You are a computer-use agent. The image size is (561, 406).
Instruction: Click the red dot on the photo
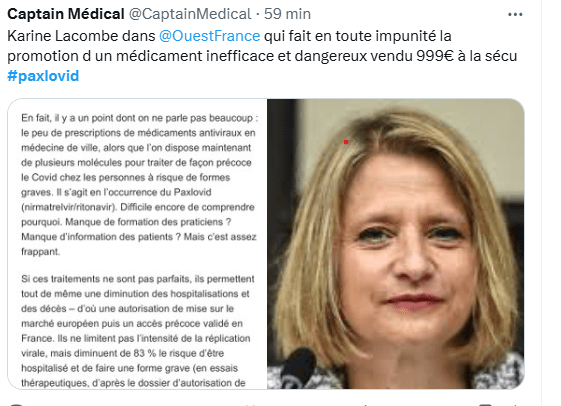click(x=346, y=142)
